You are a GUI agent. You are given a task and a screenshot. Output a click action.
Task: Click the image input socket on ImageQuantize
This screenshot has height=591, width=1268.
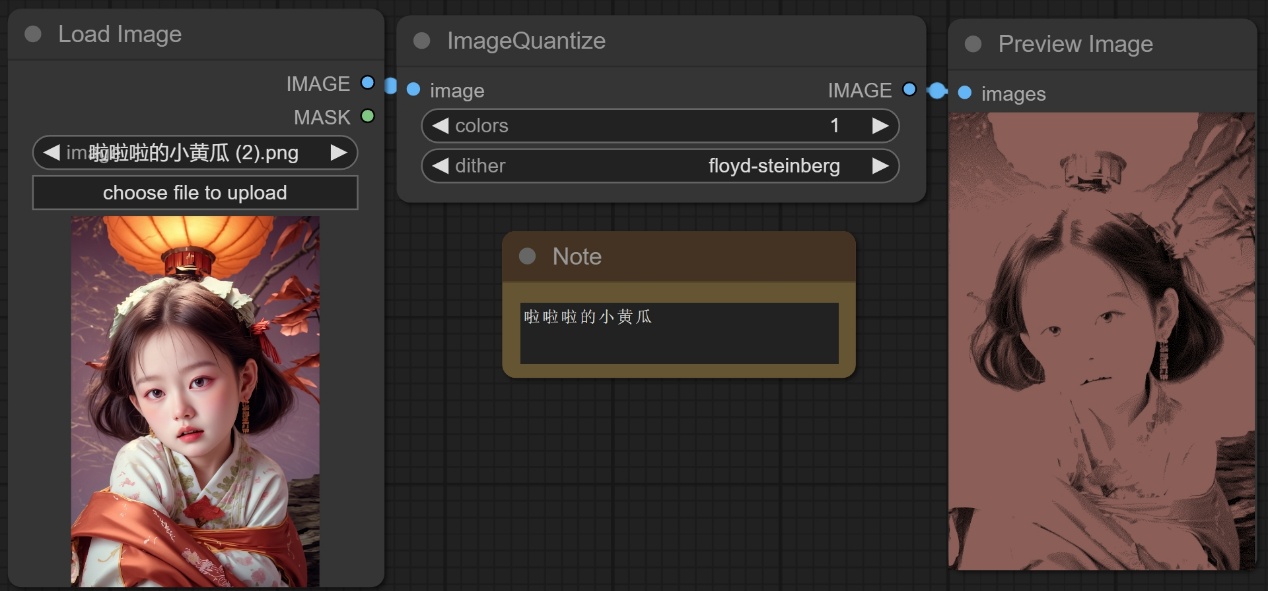click(x=414, y=90)
